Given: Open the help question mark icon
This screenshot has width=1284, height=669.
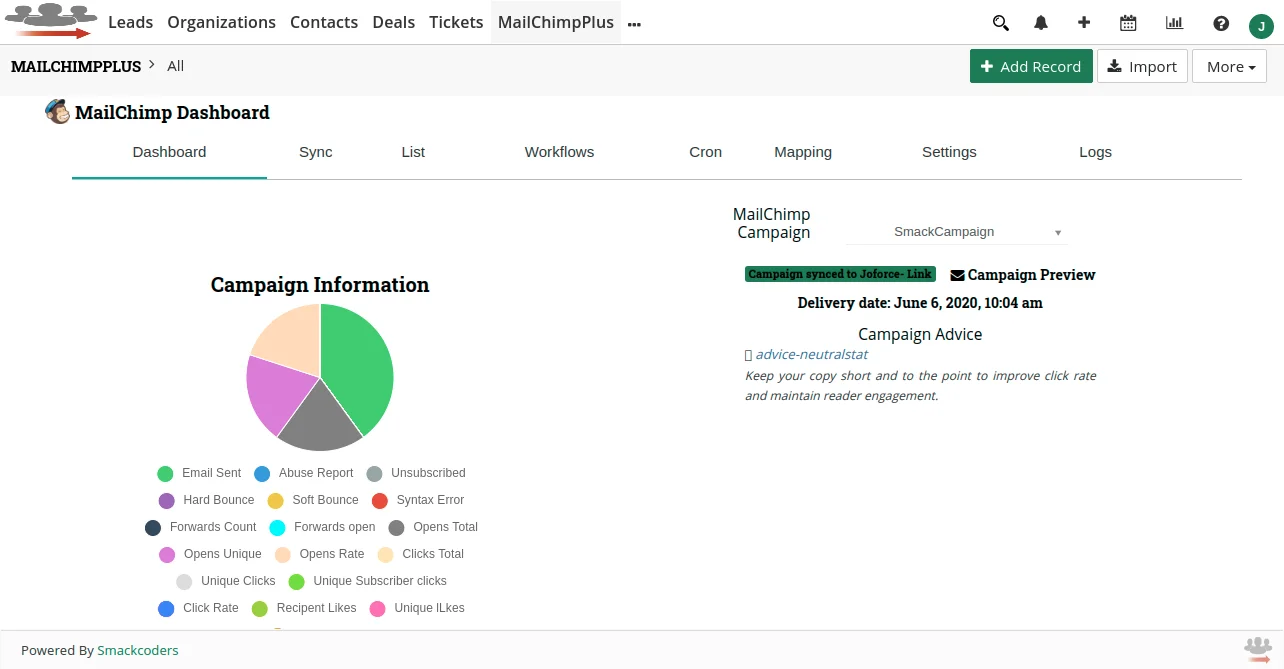Looking at the screenshot, I should 1220,22.
